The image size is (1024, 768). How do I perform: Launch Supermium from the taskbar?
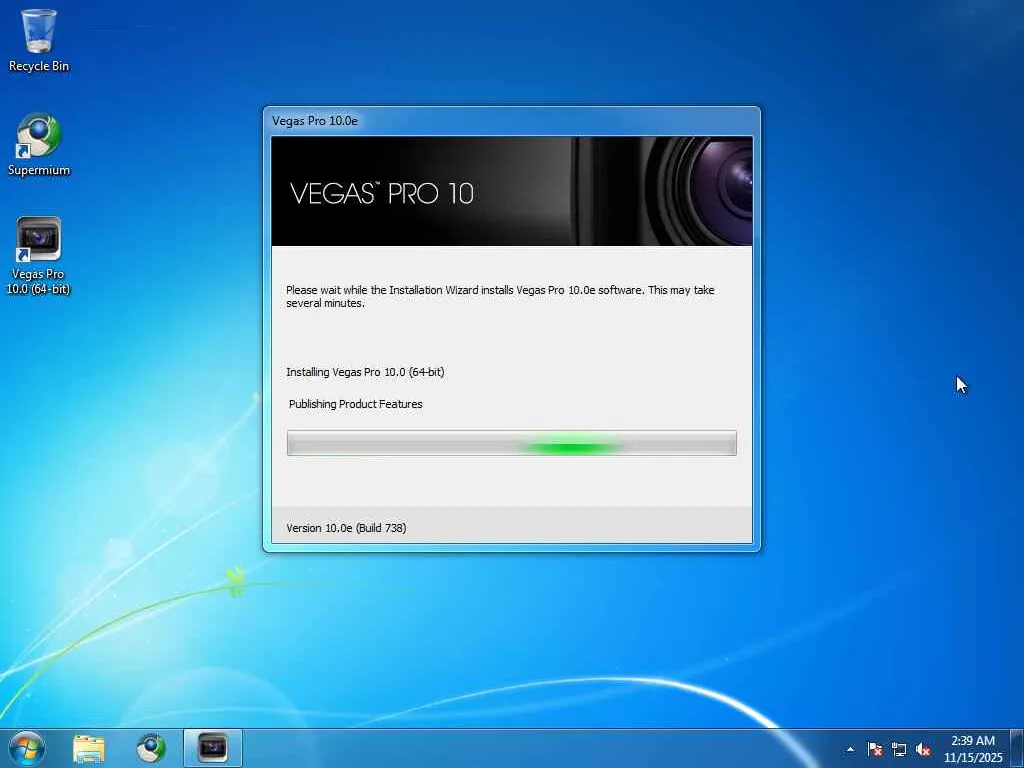pyautogui.click(x=151, y=749)
